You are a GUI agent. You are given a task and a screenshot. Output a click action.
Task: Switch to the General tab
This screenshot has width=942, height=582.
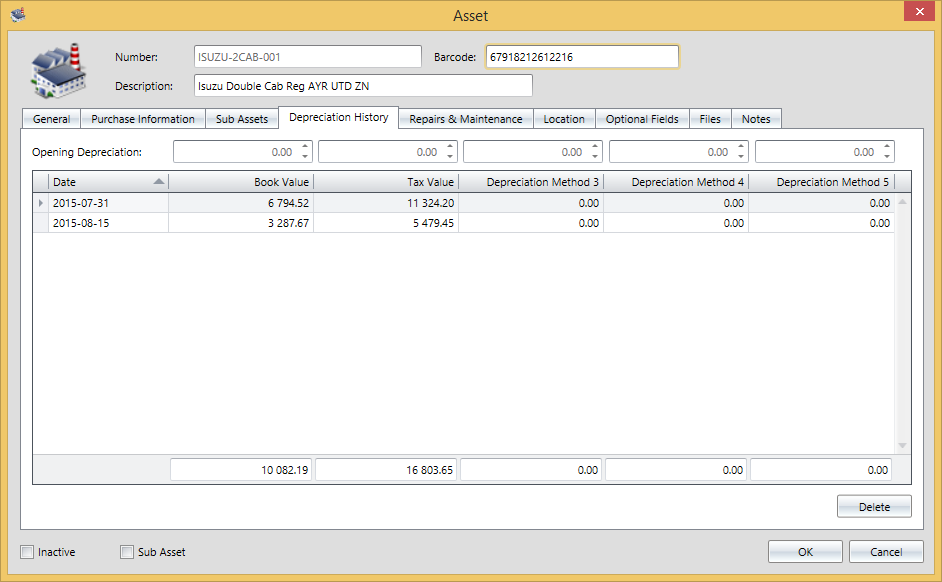[x=51, y=119]
